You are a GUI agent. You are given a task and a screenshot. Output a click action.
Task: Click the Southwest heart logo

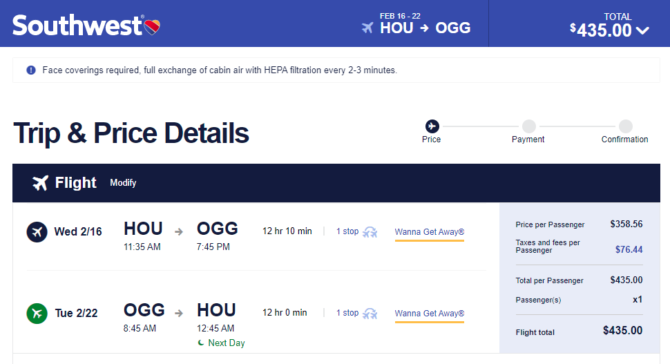pyautogui.click(x=152, y=27)
